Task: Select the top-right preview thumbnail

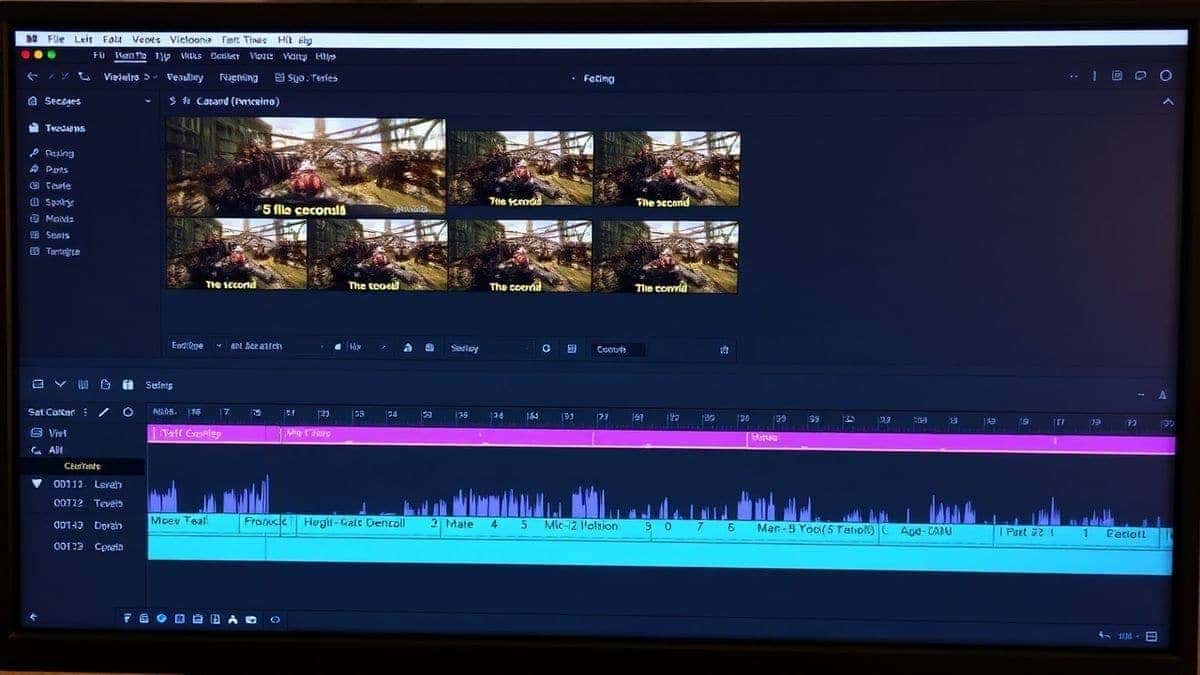Action: 667,169
